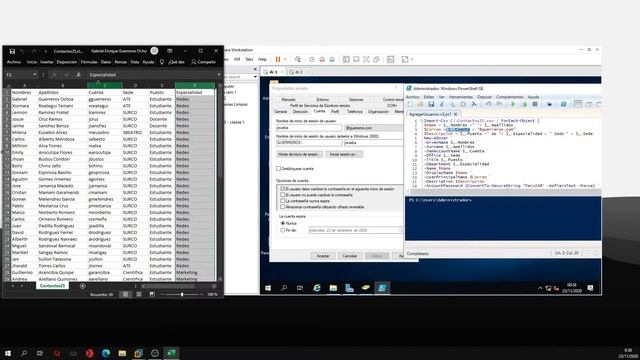This screenshot has width=640, height=360.
Task: Click new script icon in PowerShell ISE
Action: point(410,104)
